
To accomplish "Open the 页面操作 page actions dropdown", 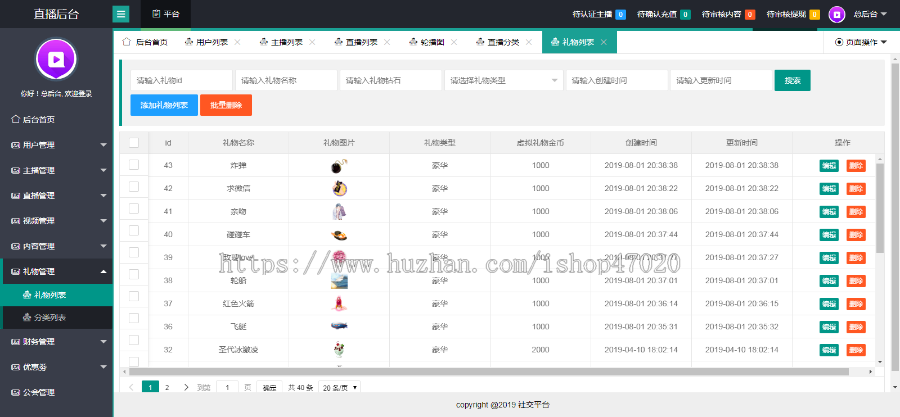I will click(861, 42).
